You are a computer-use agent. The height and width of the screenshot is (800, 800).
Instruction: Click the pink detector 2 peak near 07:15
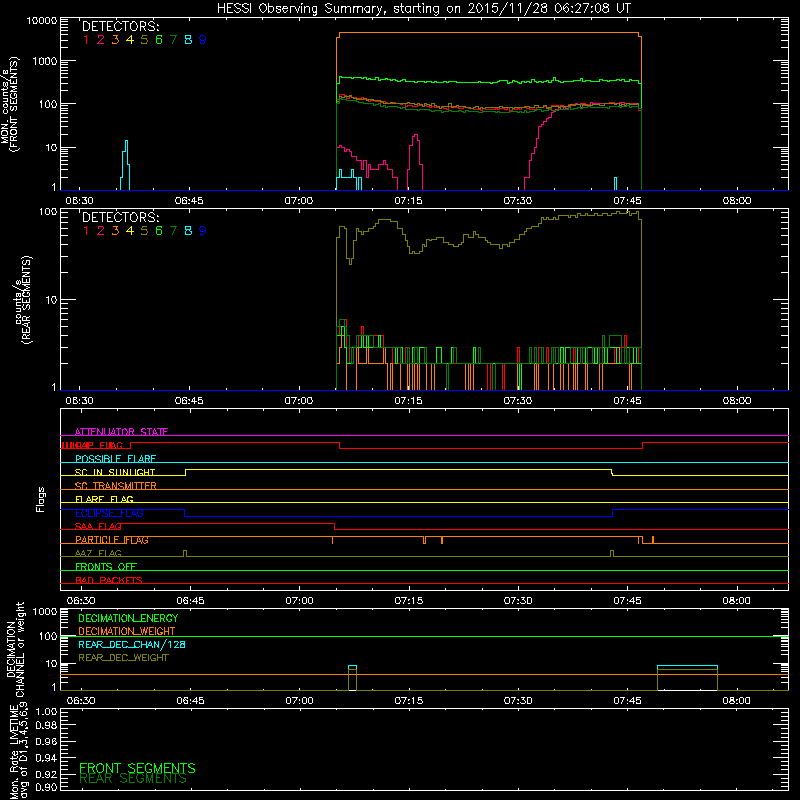tap(415, 161)
